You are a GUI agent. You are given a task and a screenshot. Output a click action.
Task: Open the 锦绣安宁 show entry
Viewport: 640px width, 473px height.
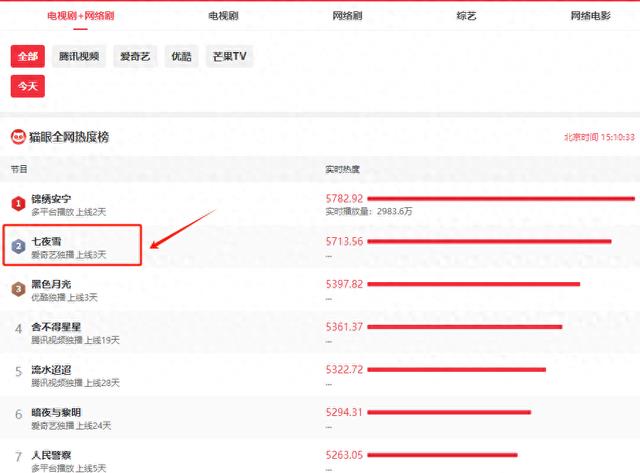[x=51, y=199]
